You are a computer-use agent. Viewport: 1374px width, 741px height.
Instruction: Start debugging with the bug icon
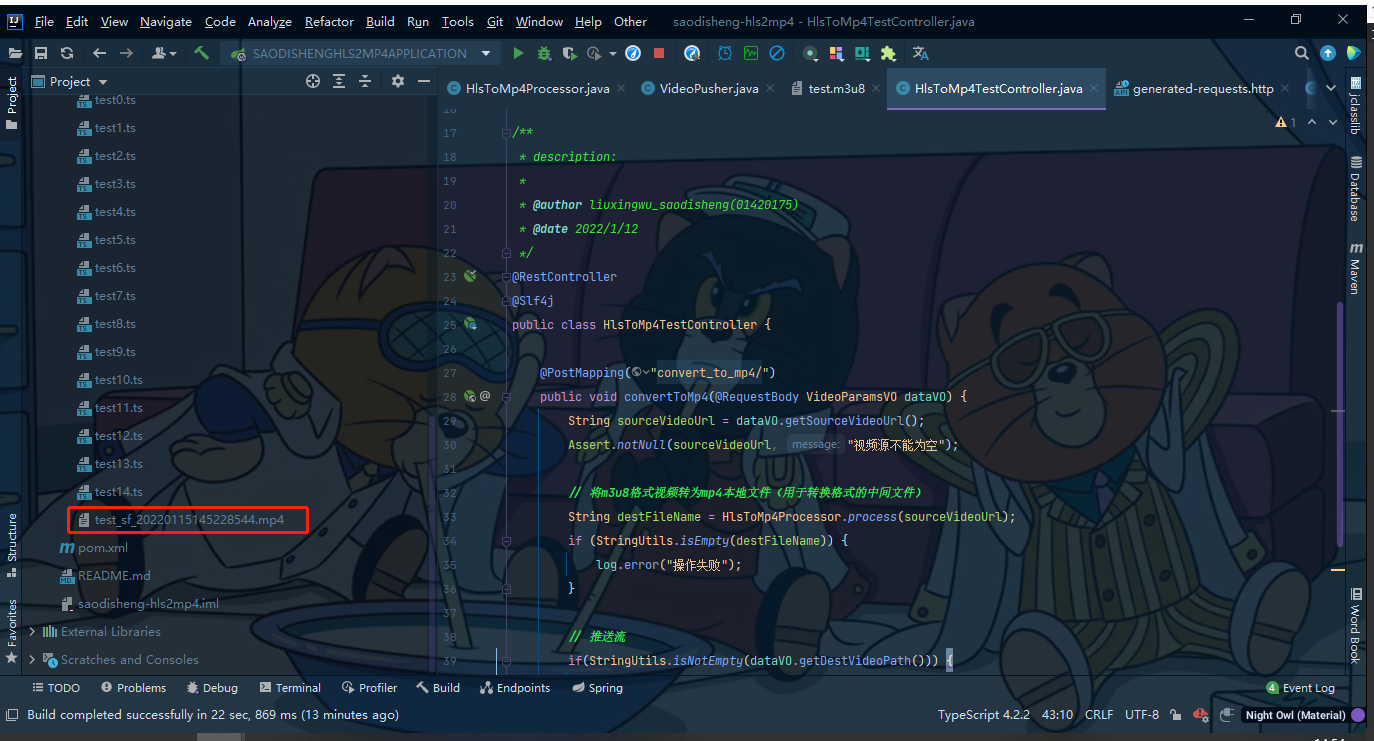coord(544,53)
